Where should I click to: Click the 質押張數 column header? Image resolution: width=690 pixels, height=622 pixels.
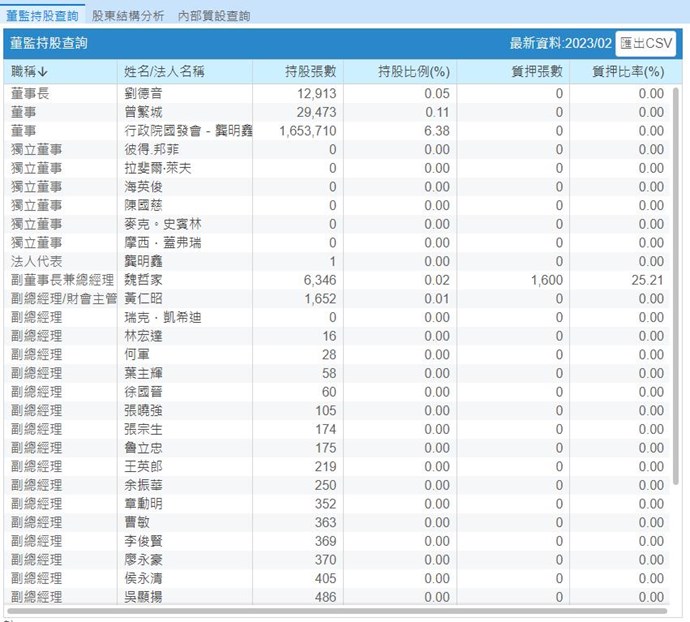tap(536, 72)
